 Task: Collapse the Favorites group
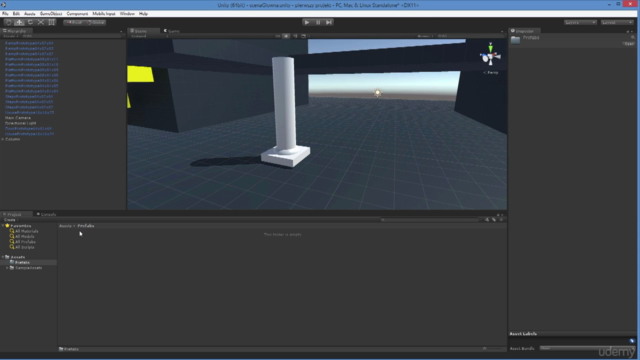pos(3,226)
